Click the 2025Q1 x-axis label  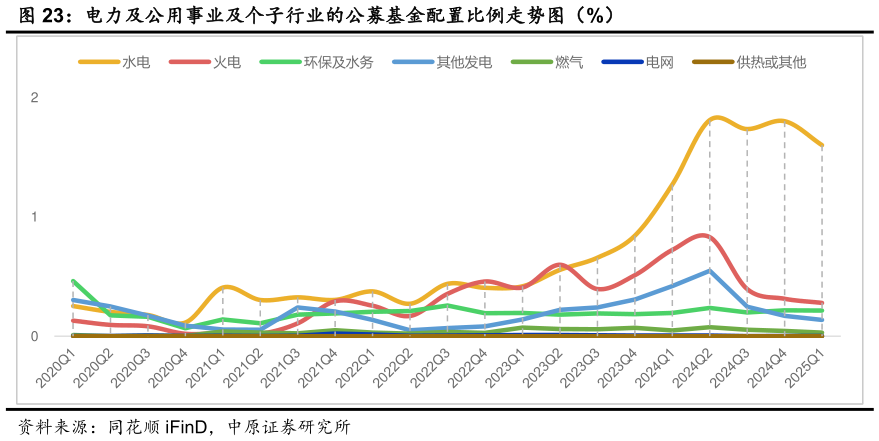pyautogui.click(x=805, y=367)
